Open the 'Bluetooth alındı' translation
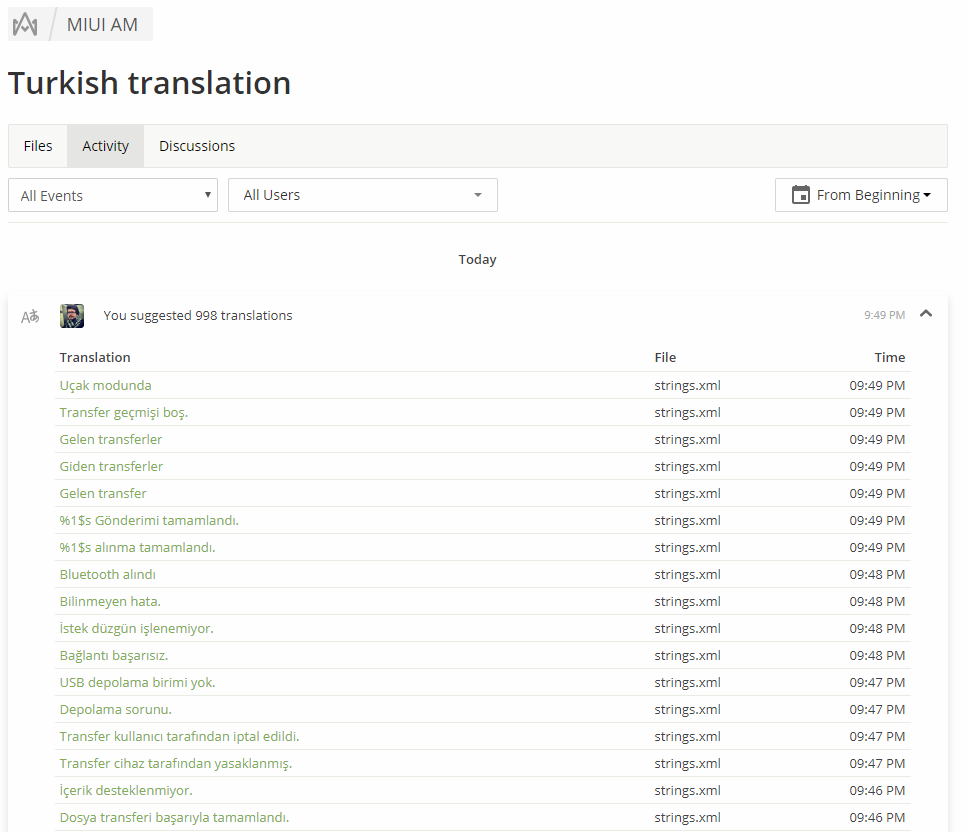This screenshot has width=967, height=832. click(x=107, y=575)
